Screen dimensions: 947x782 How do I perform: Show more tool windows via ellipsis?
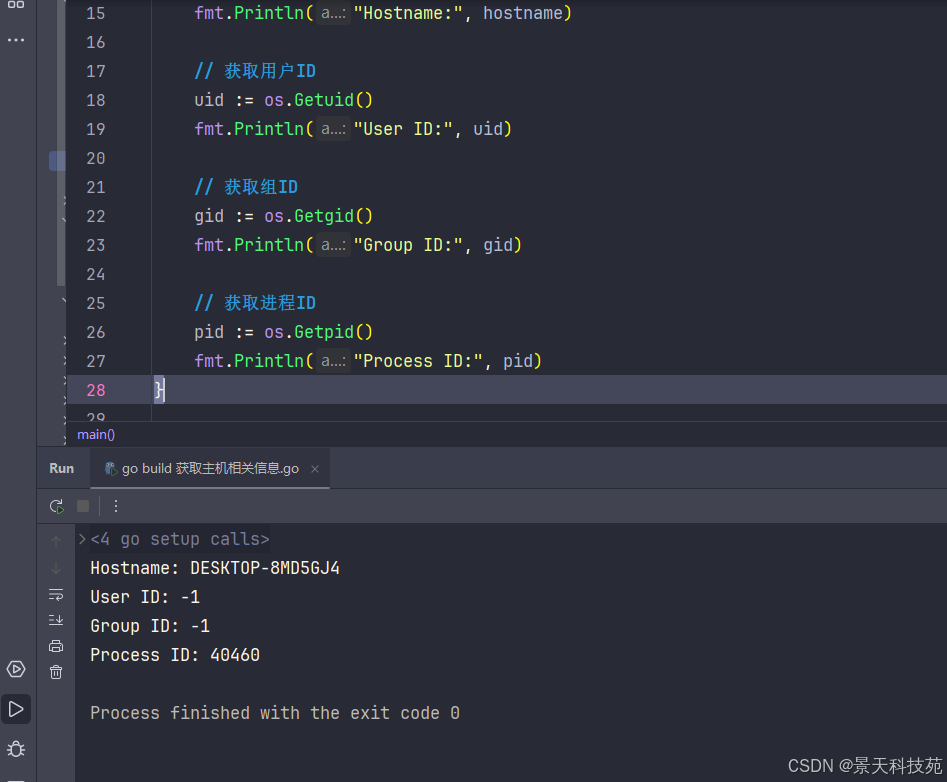point(16,40)
